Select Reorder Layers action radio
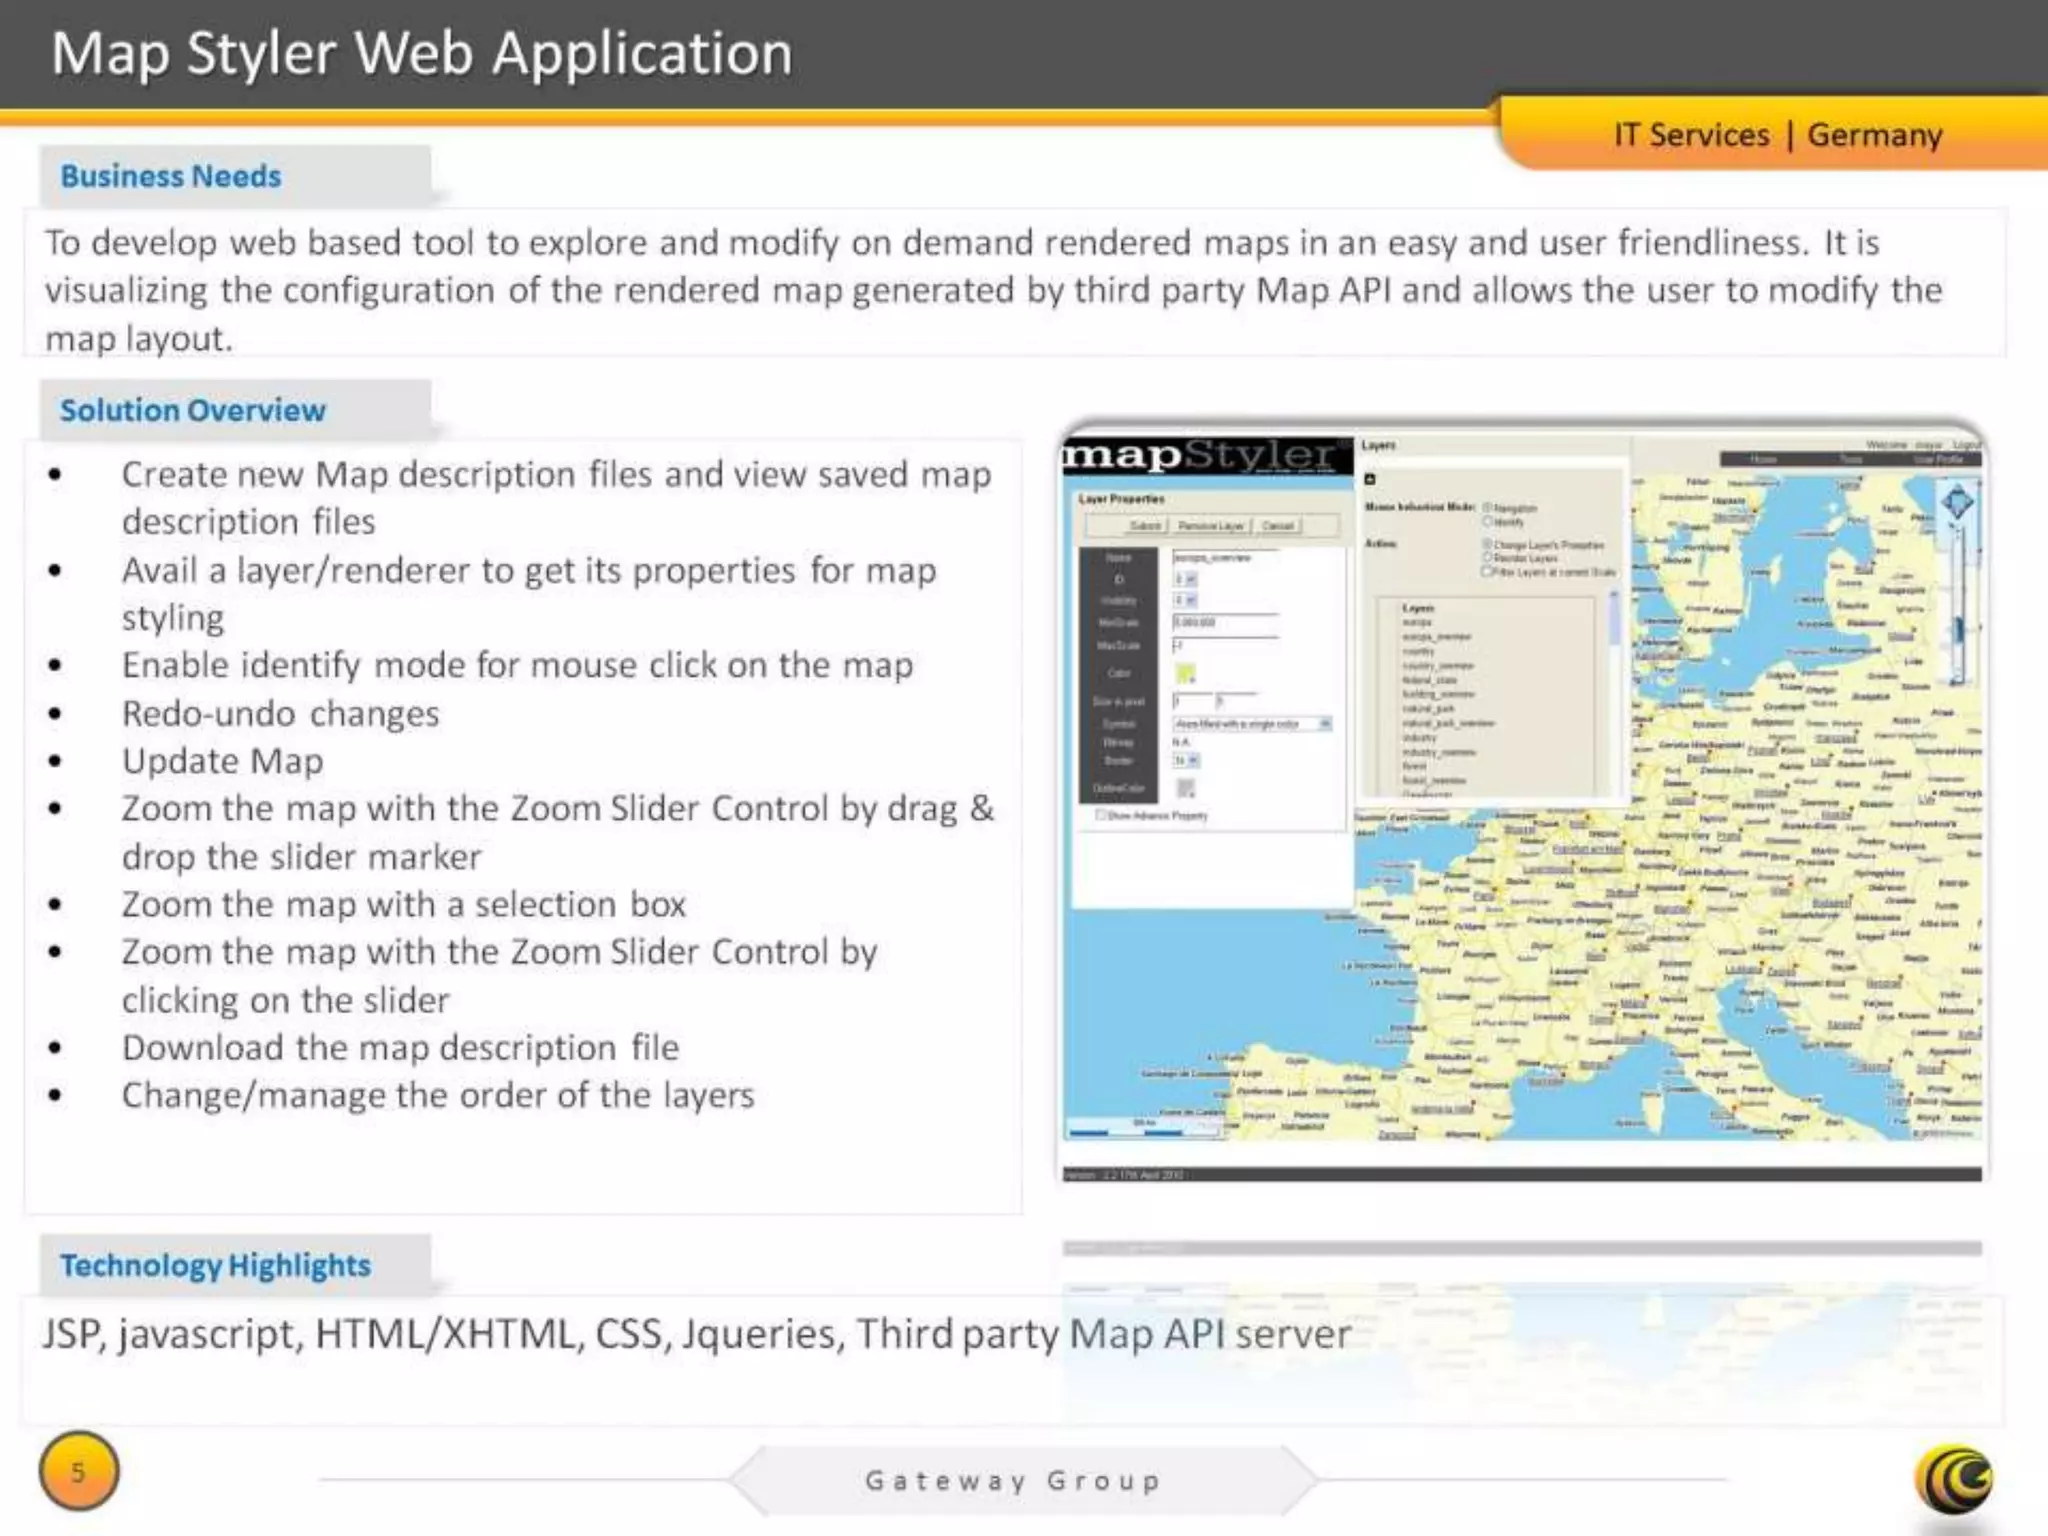 (1487, 557)
